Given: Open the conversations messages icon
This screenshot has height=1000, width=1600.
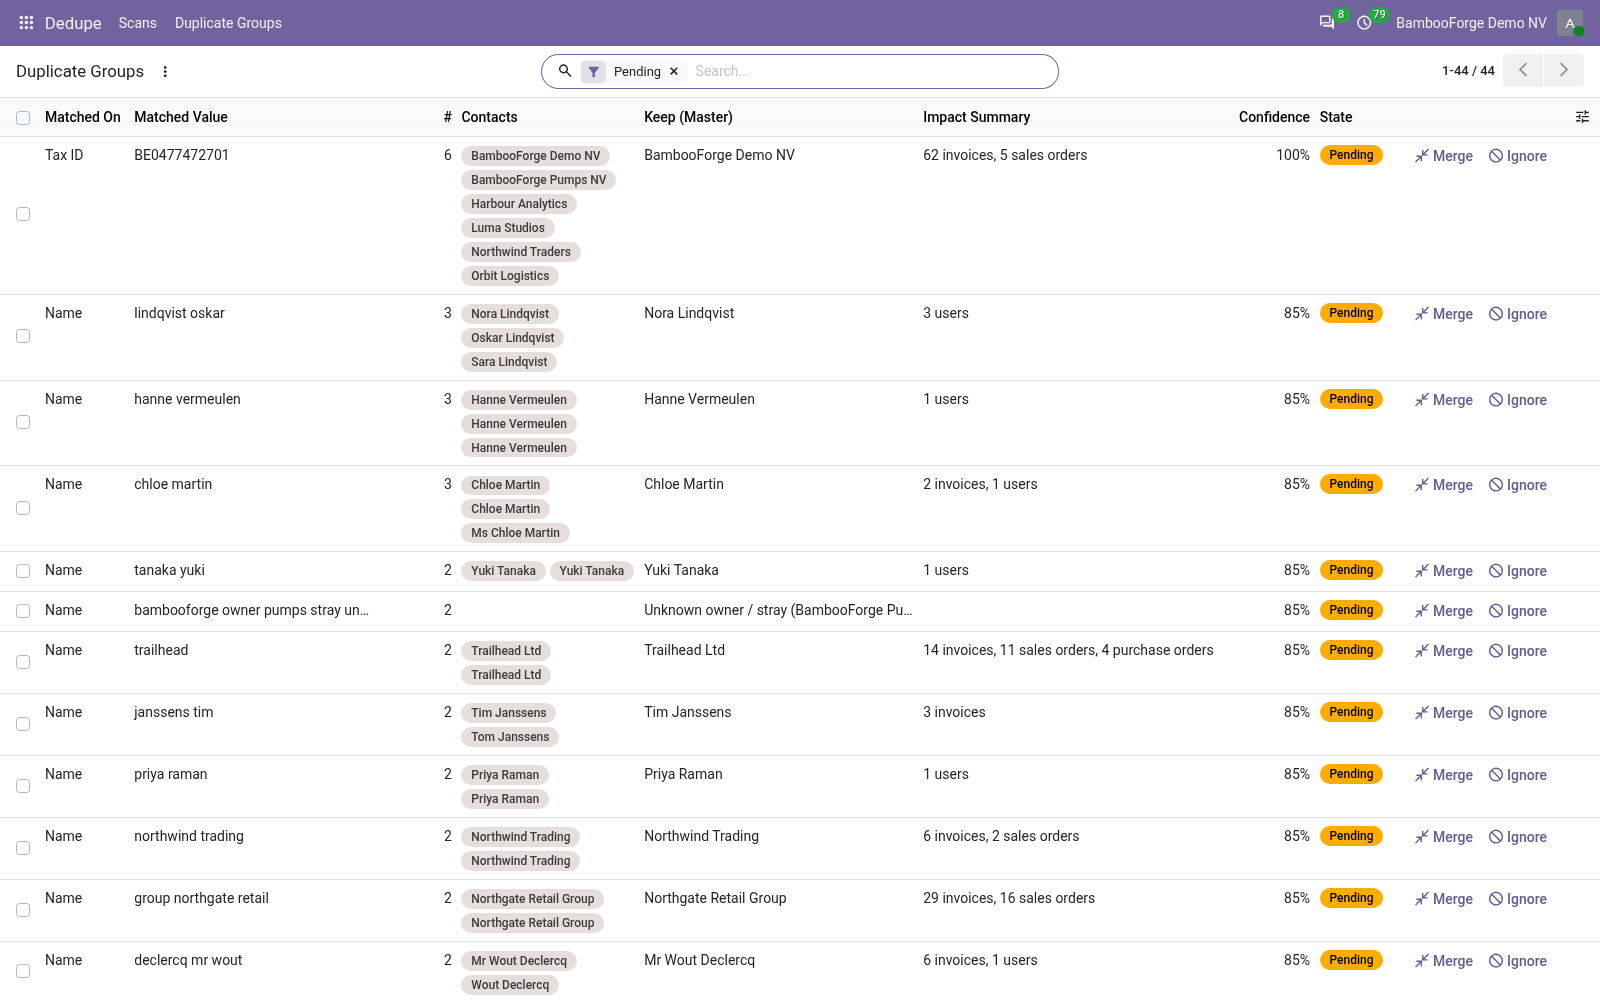Looking at the screenshot, I should coord(1327,23).
